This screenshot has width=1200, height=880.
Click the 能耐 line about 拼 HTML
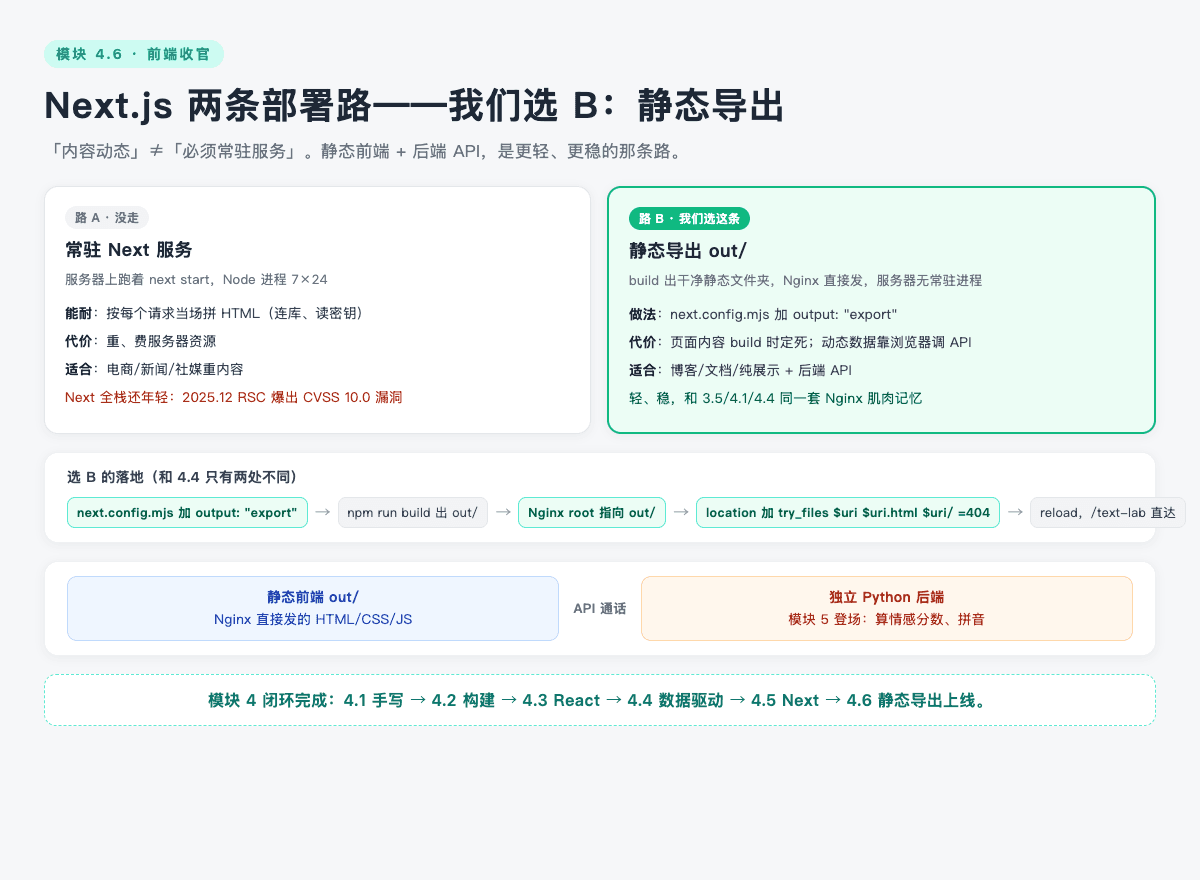(217, 313)
